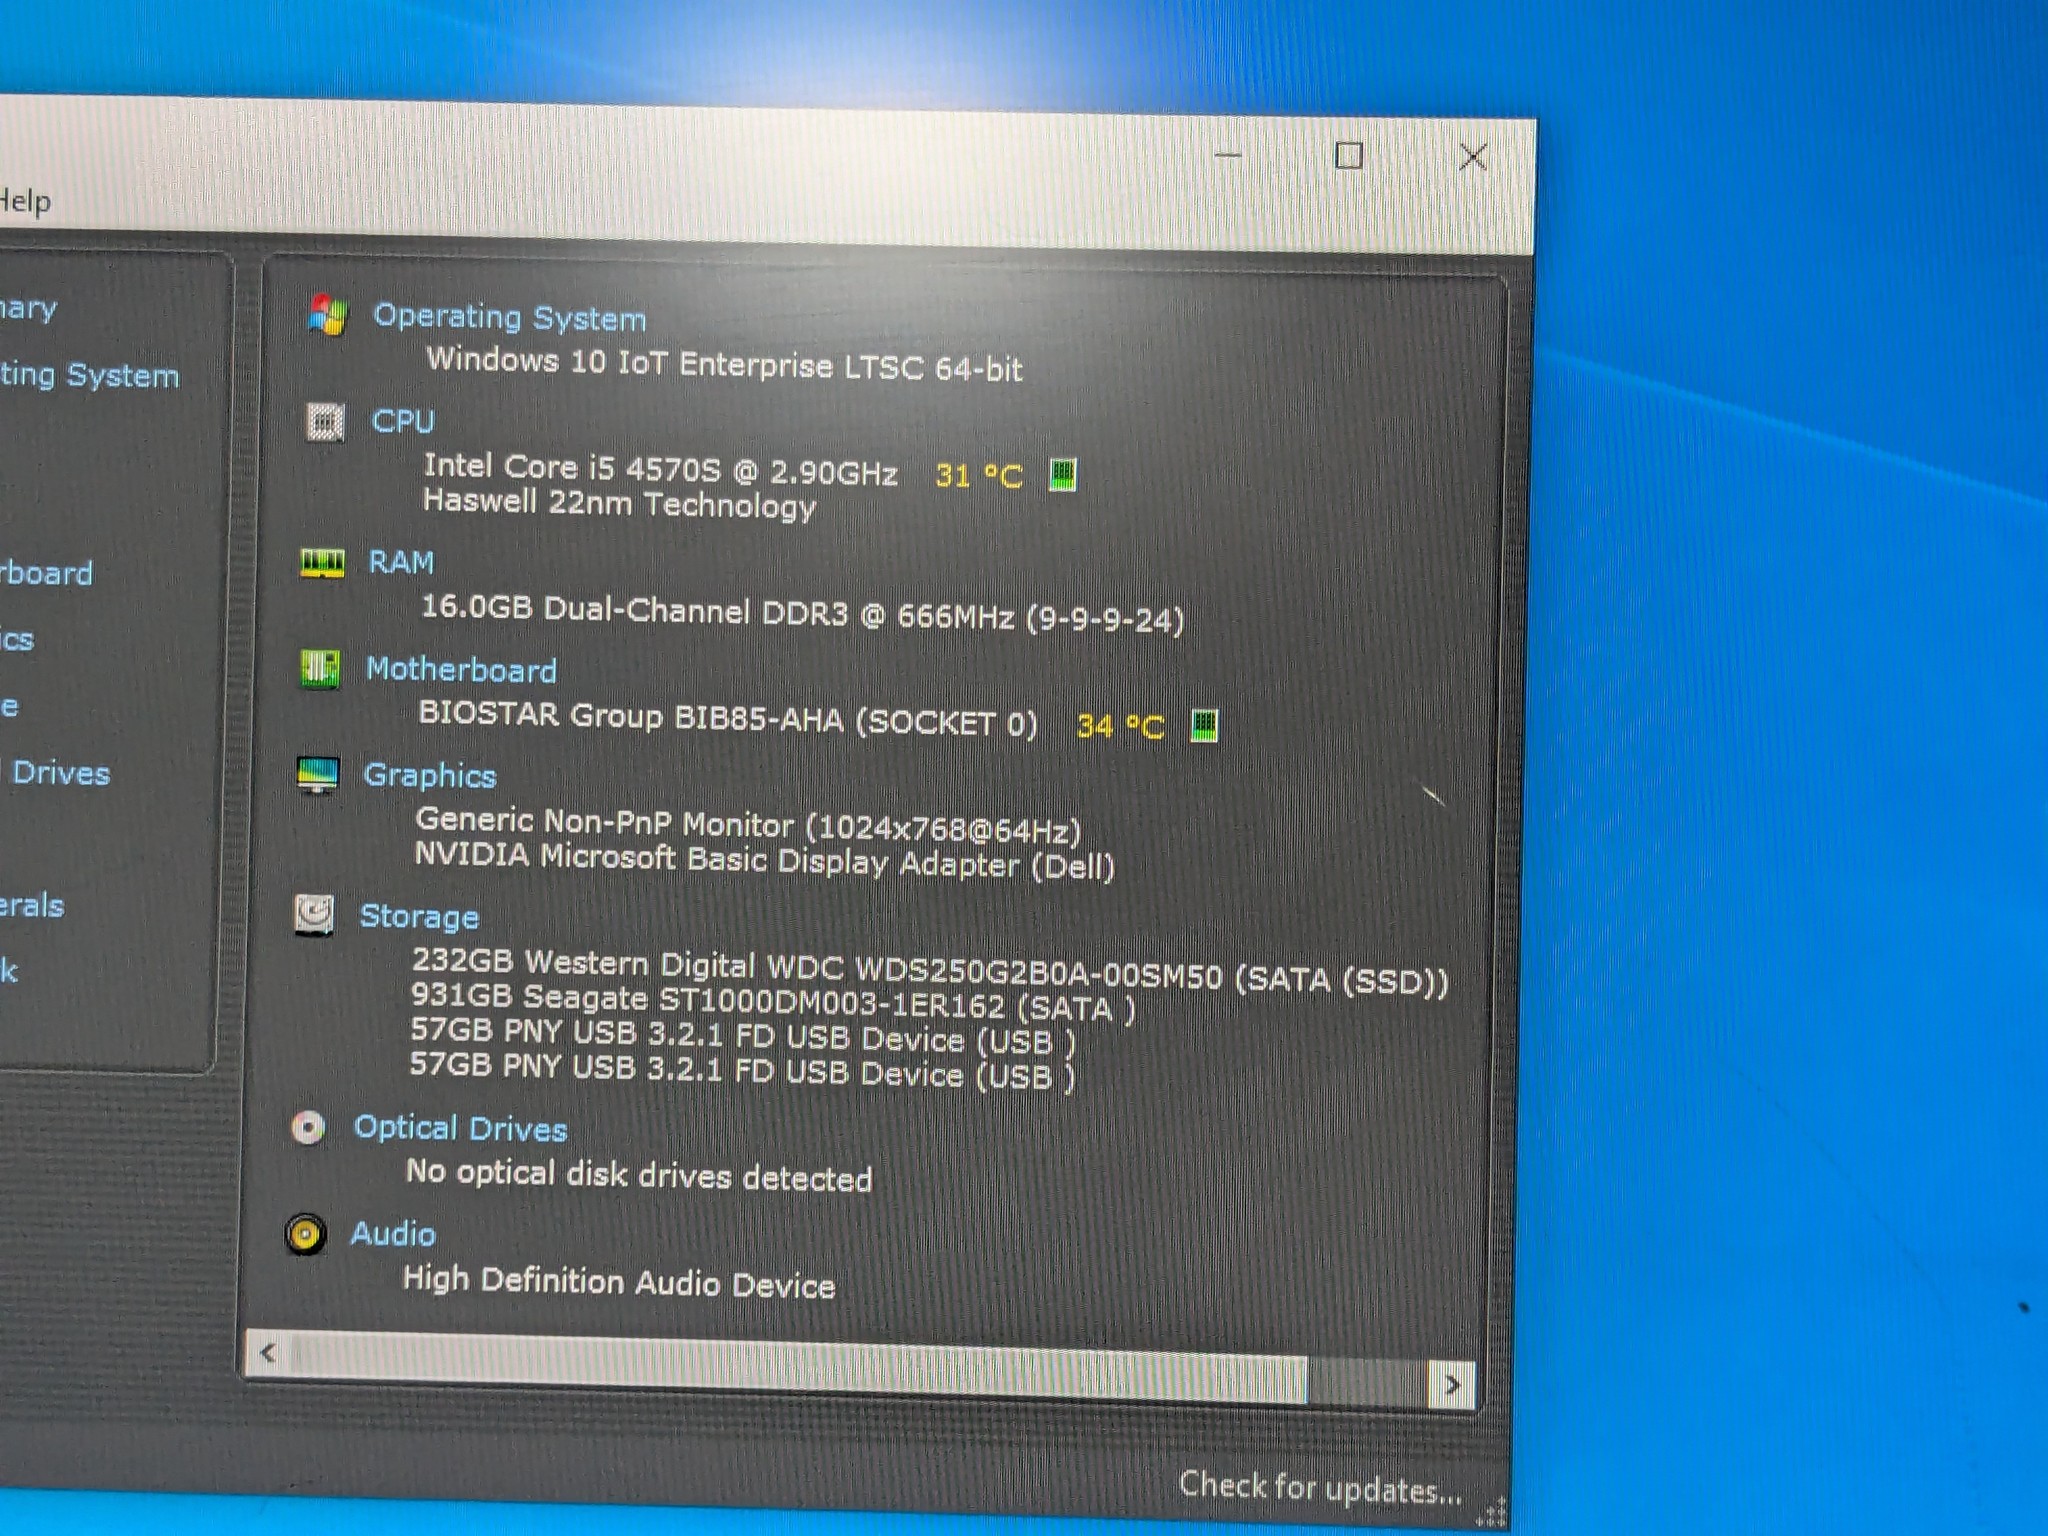Click the motherboard temperature value 34 °C

coord(1121,726)
